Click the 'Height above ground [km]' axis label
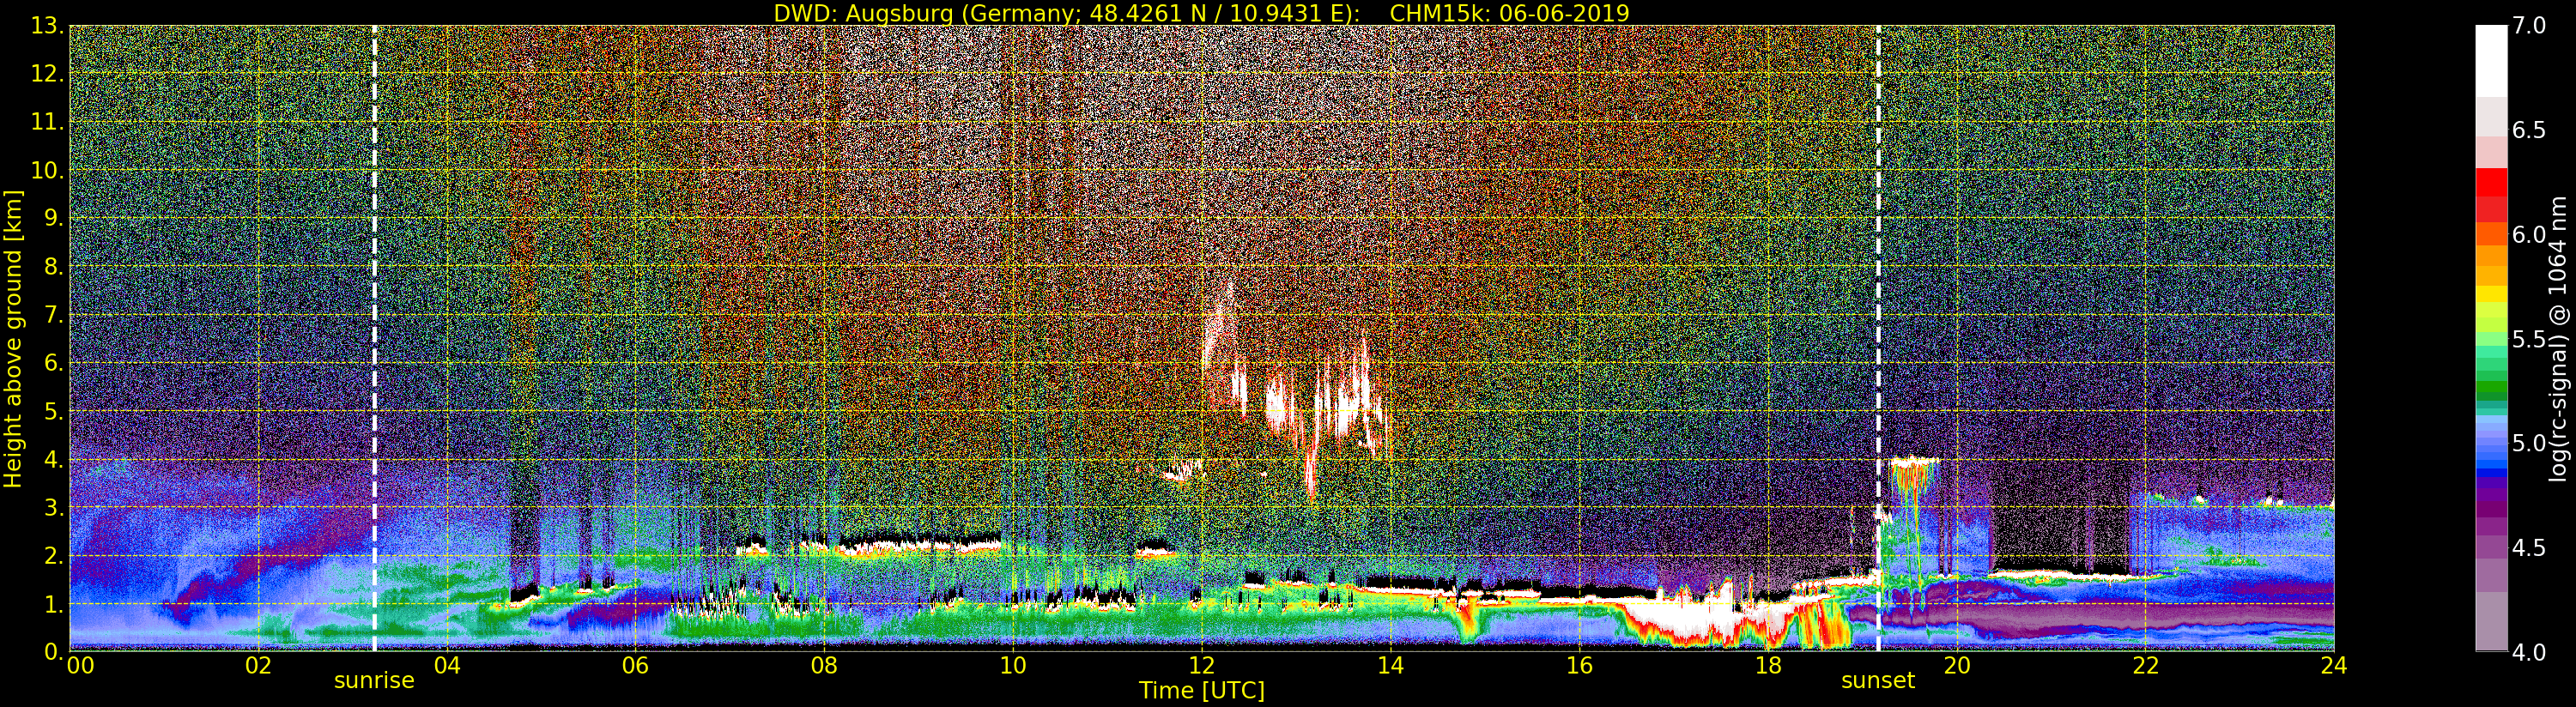The width and height of the screenshot is (2576, 707). [13, 339]
